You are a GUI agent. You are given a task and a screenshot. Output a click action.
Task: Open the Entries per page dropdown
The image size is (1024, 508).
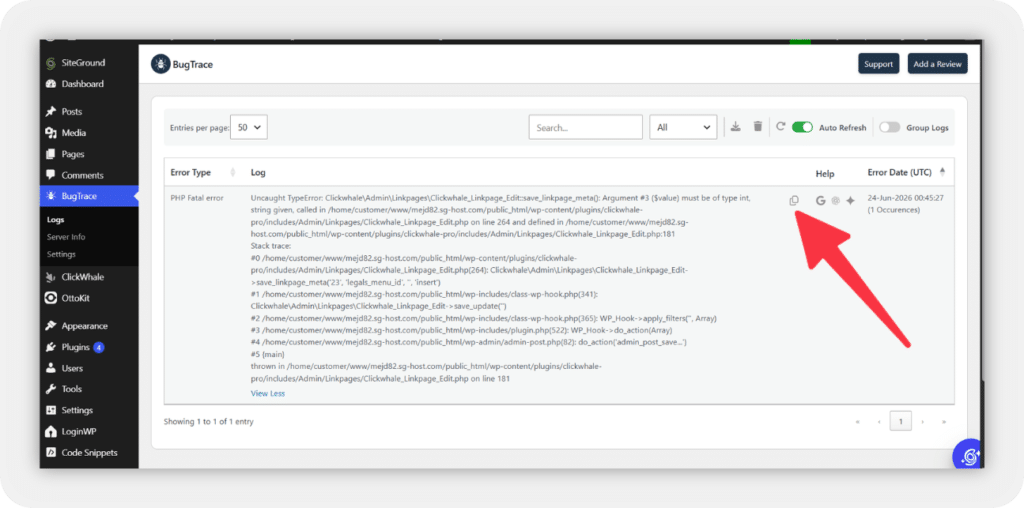[x=249, y=127]
